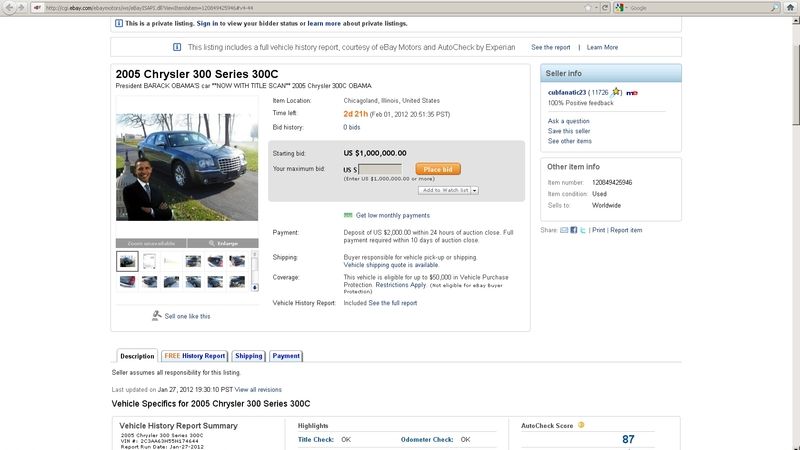Open Learn More about AutoCheck report
Screen dimensions: 800x450
602,47
